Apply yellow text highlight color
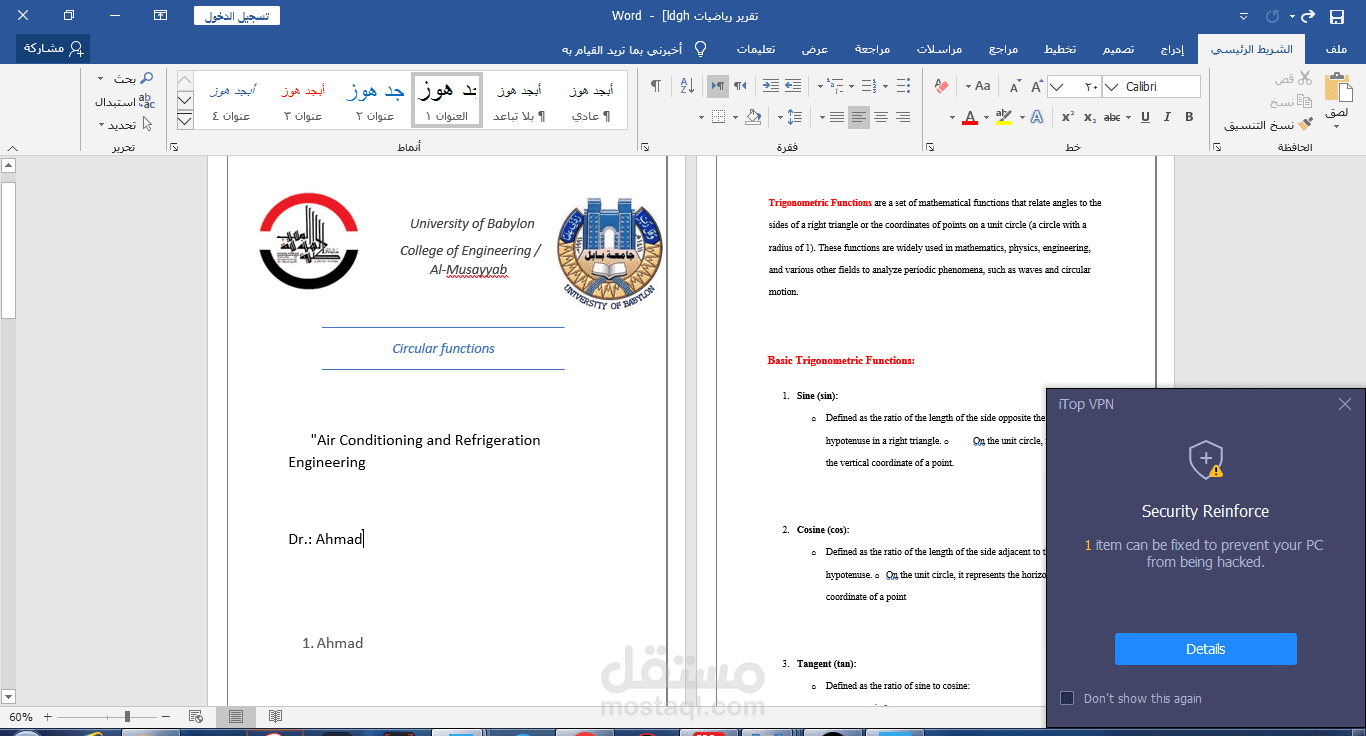This screenshot has height=736, width=1366. (x=1004, y=117)
